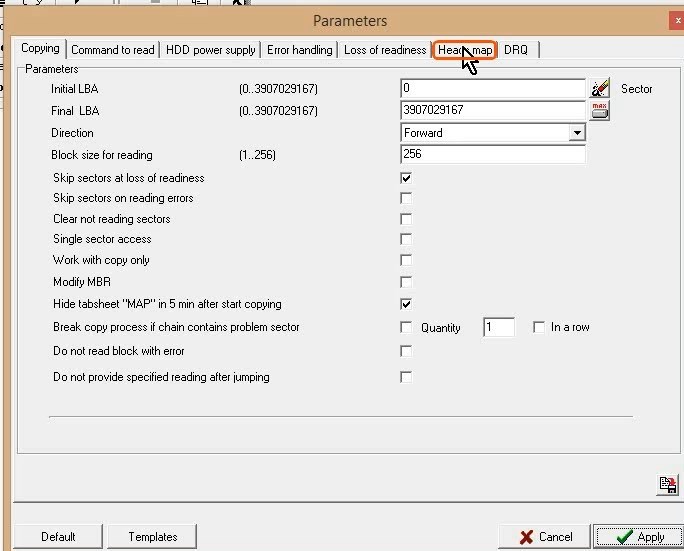Open the Error handling tab
The width and height of the screenshot is (684, 551).
coord(299,50)
